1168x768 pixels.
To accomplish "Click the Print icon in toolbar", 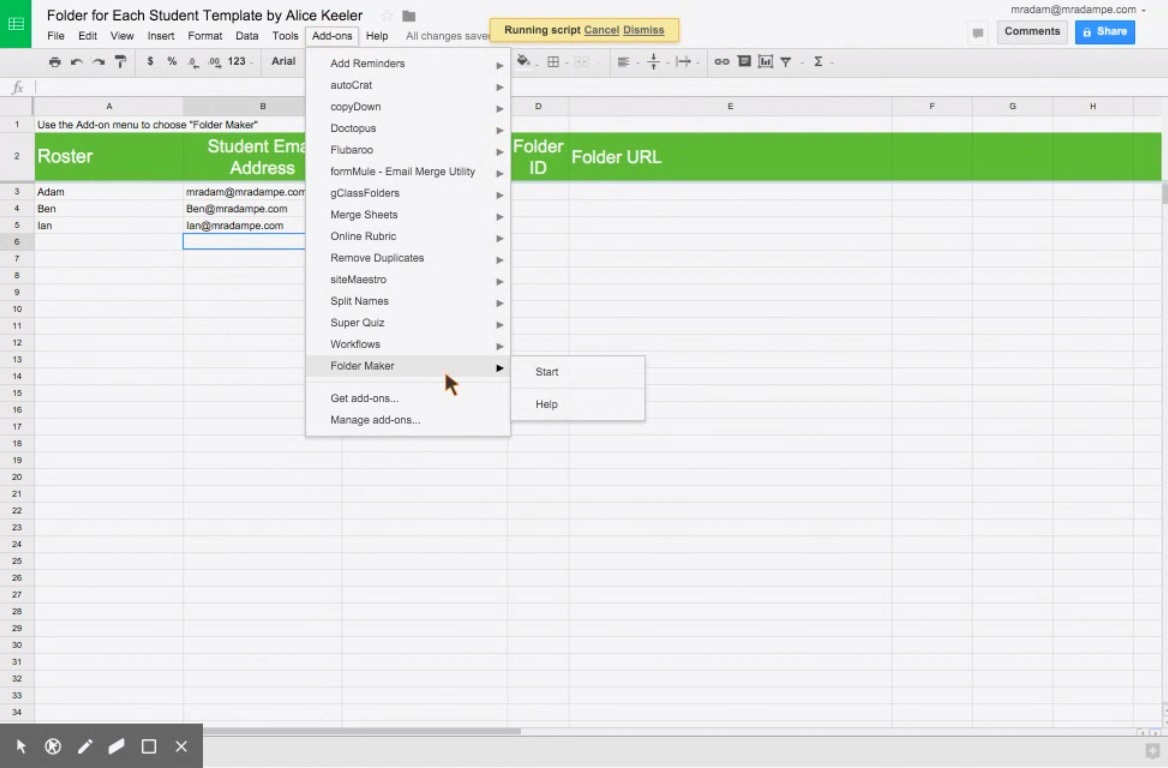I will [54, 62].
